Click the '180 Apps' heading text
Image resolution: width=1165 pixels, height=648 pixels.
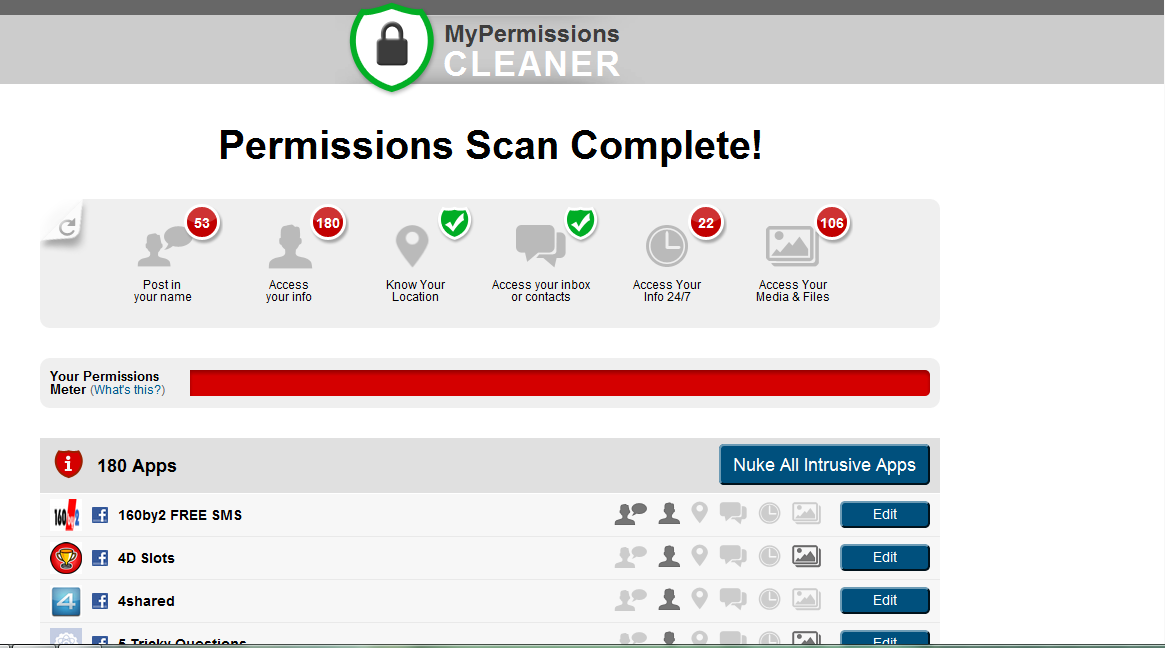coord(137,466)
